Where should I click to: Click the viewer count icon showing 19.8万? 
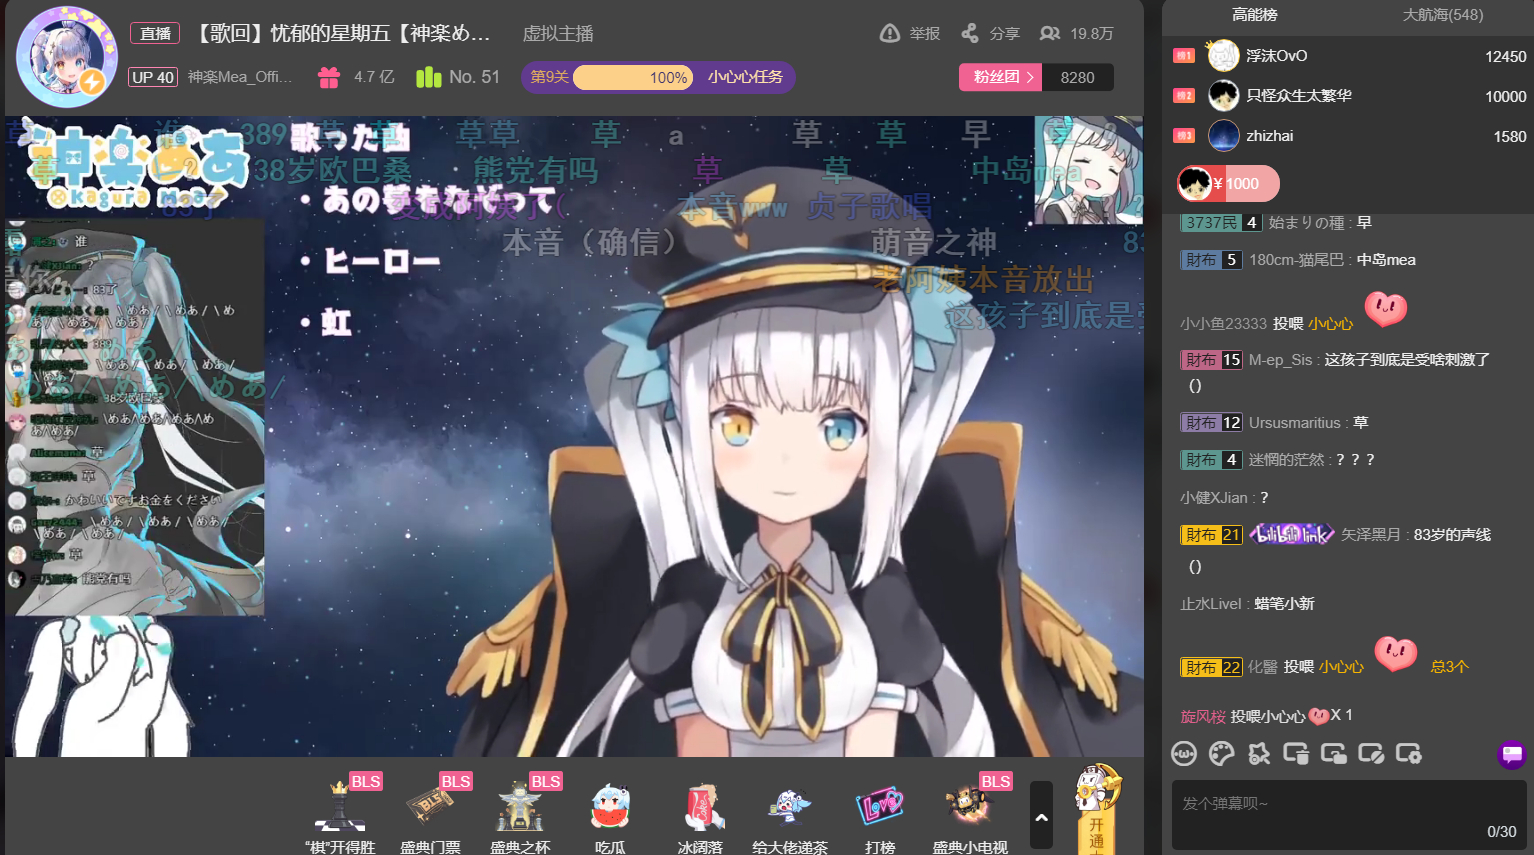1049,33
